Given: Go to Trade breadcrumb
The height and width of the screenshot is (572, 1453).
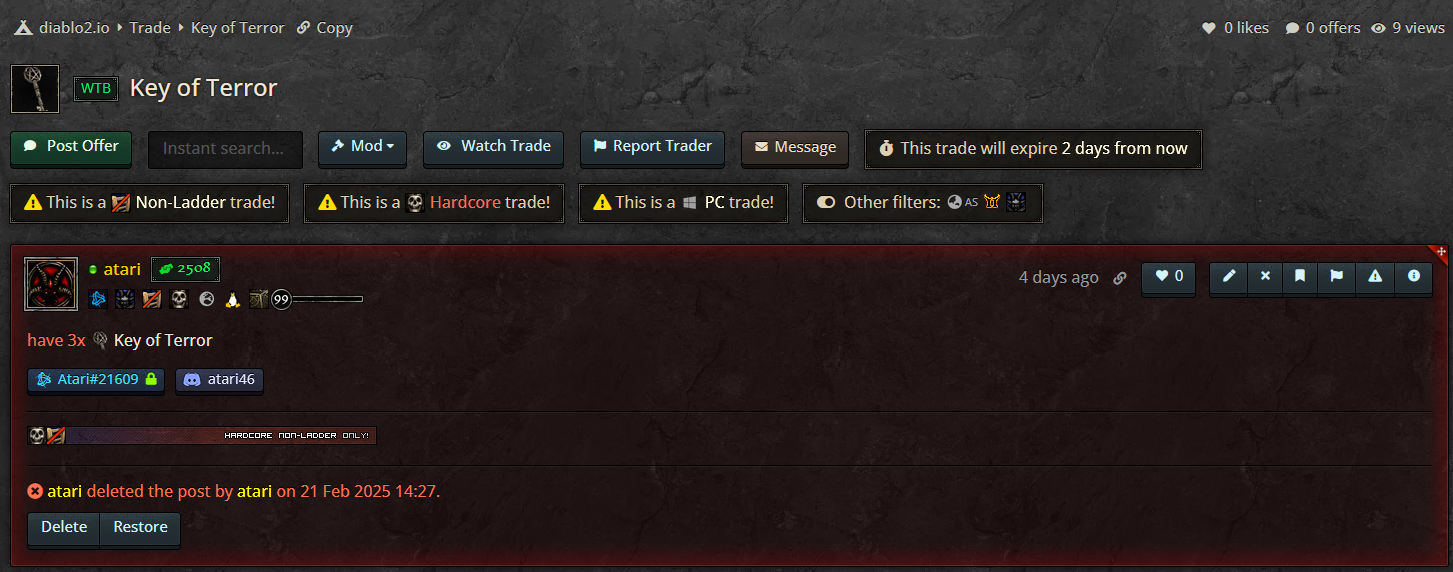Looking at the screenshot, I should (x=150, y=28).
